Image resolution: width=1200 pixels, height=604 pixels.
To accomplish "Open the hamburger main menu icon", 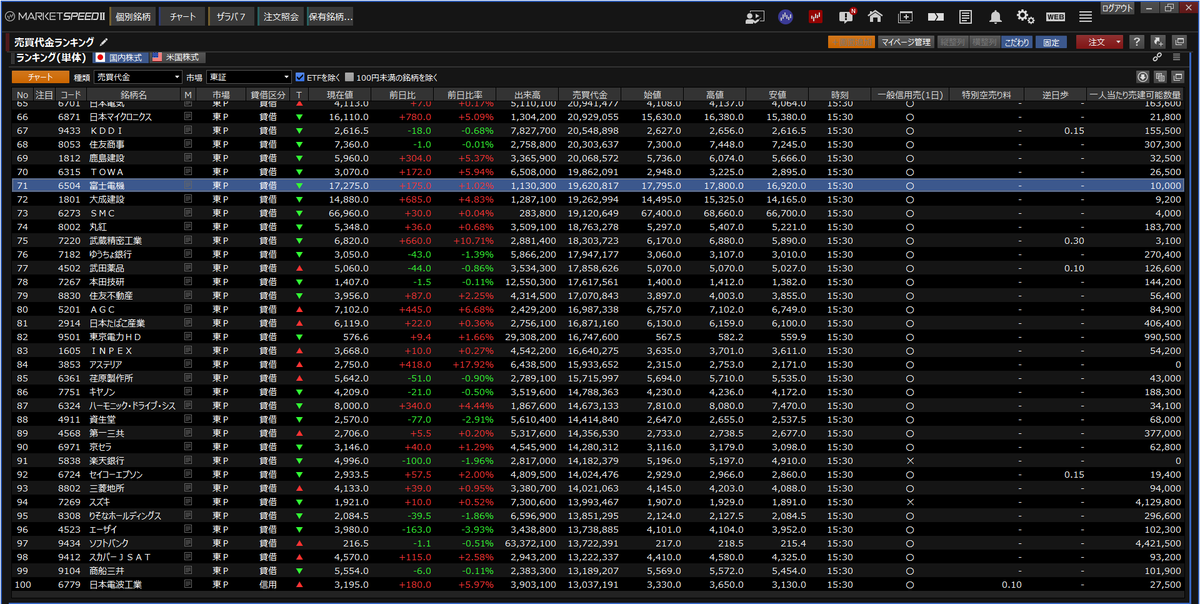I will click(1085, 17).
